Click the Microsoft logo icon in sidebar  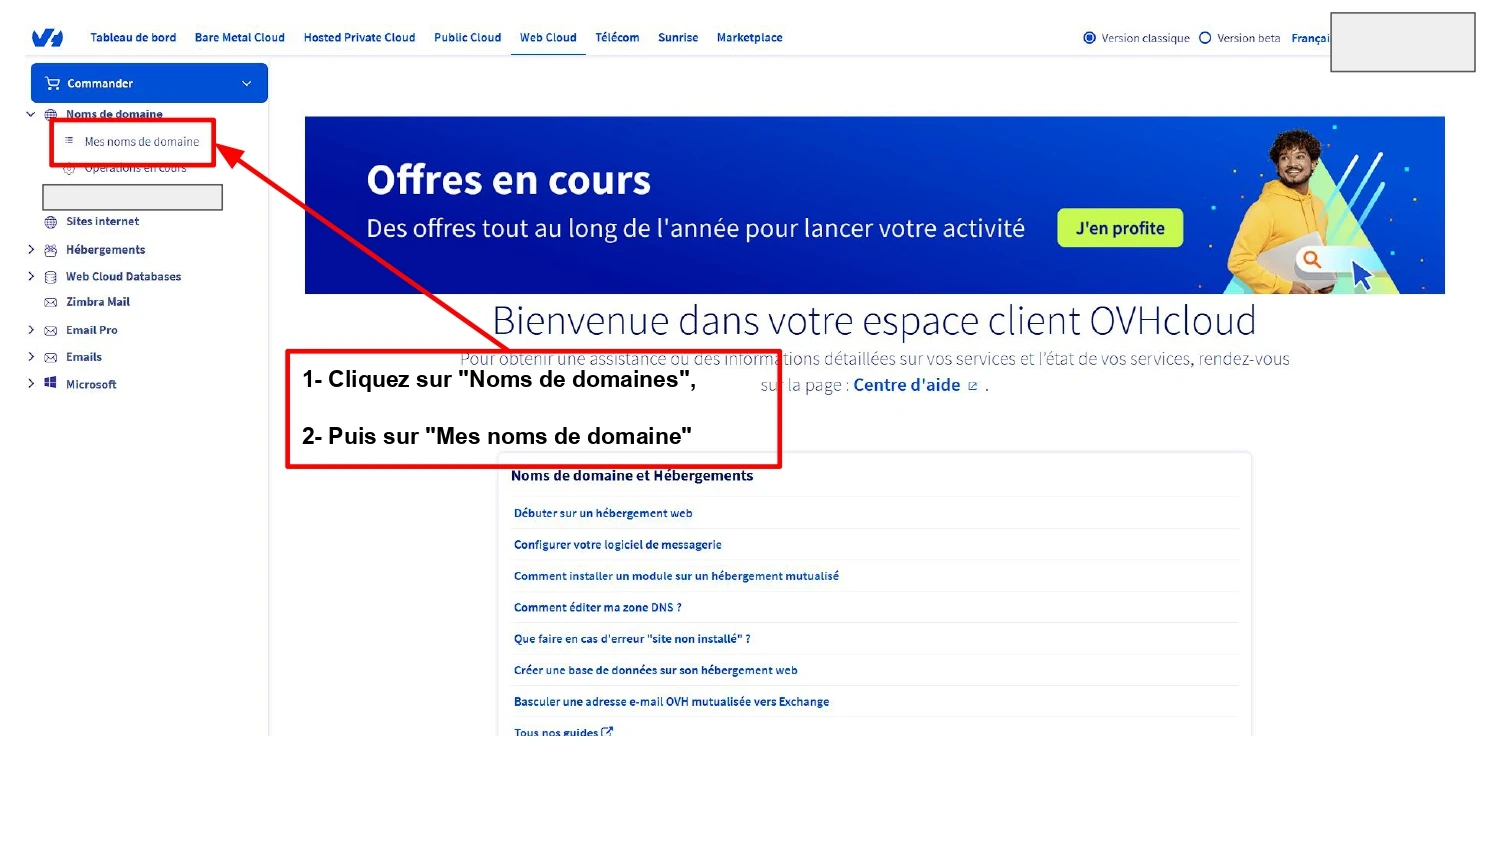coord(51,384)
